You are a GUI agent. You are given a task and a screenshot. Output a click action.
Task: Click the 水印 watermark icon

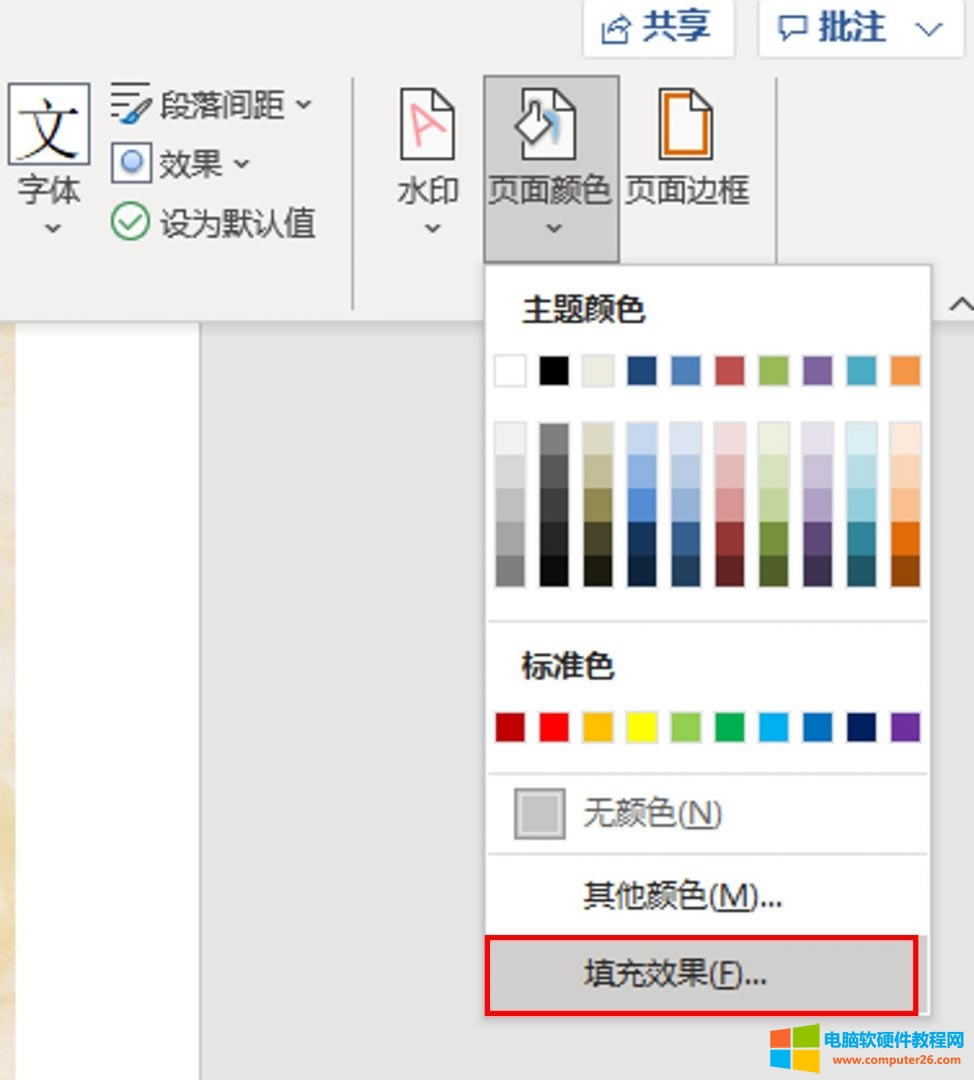point(427,124)
